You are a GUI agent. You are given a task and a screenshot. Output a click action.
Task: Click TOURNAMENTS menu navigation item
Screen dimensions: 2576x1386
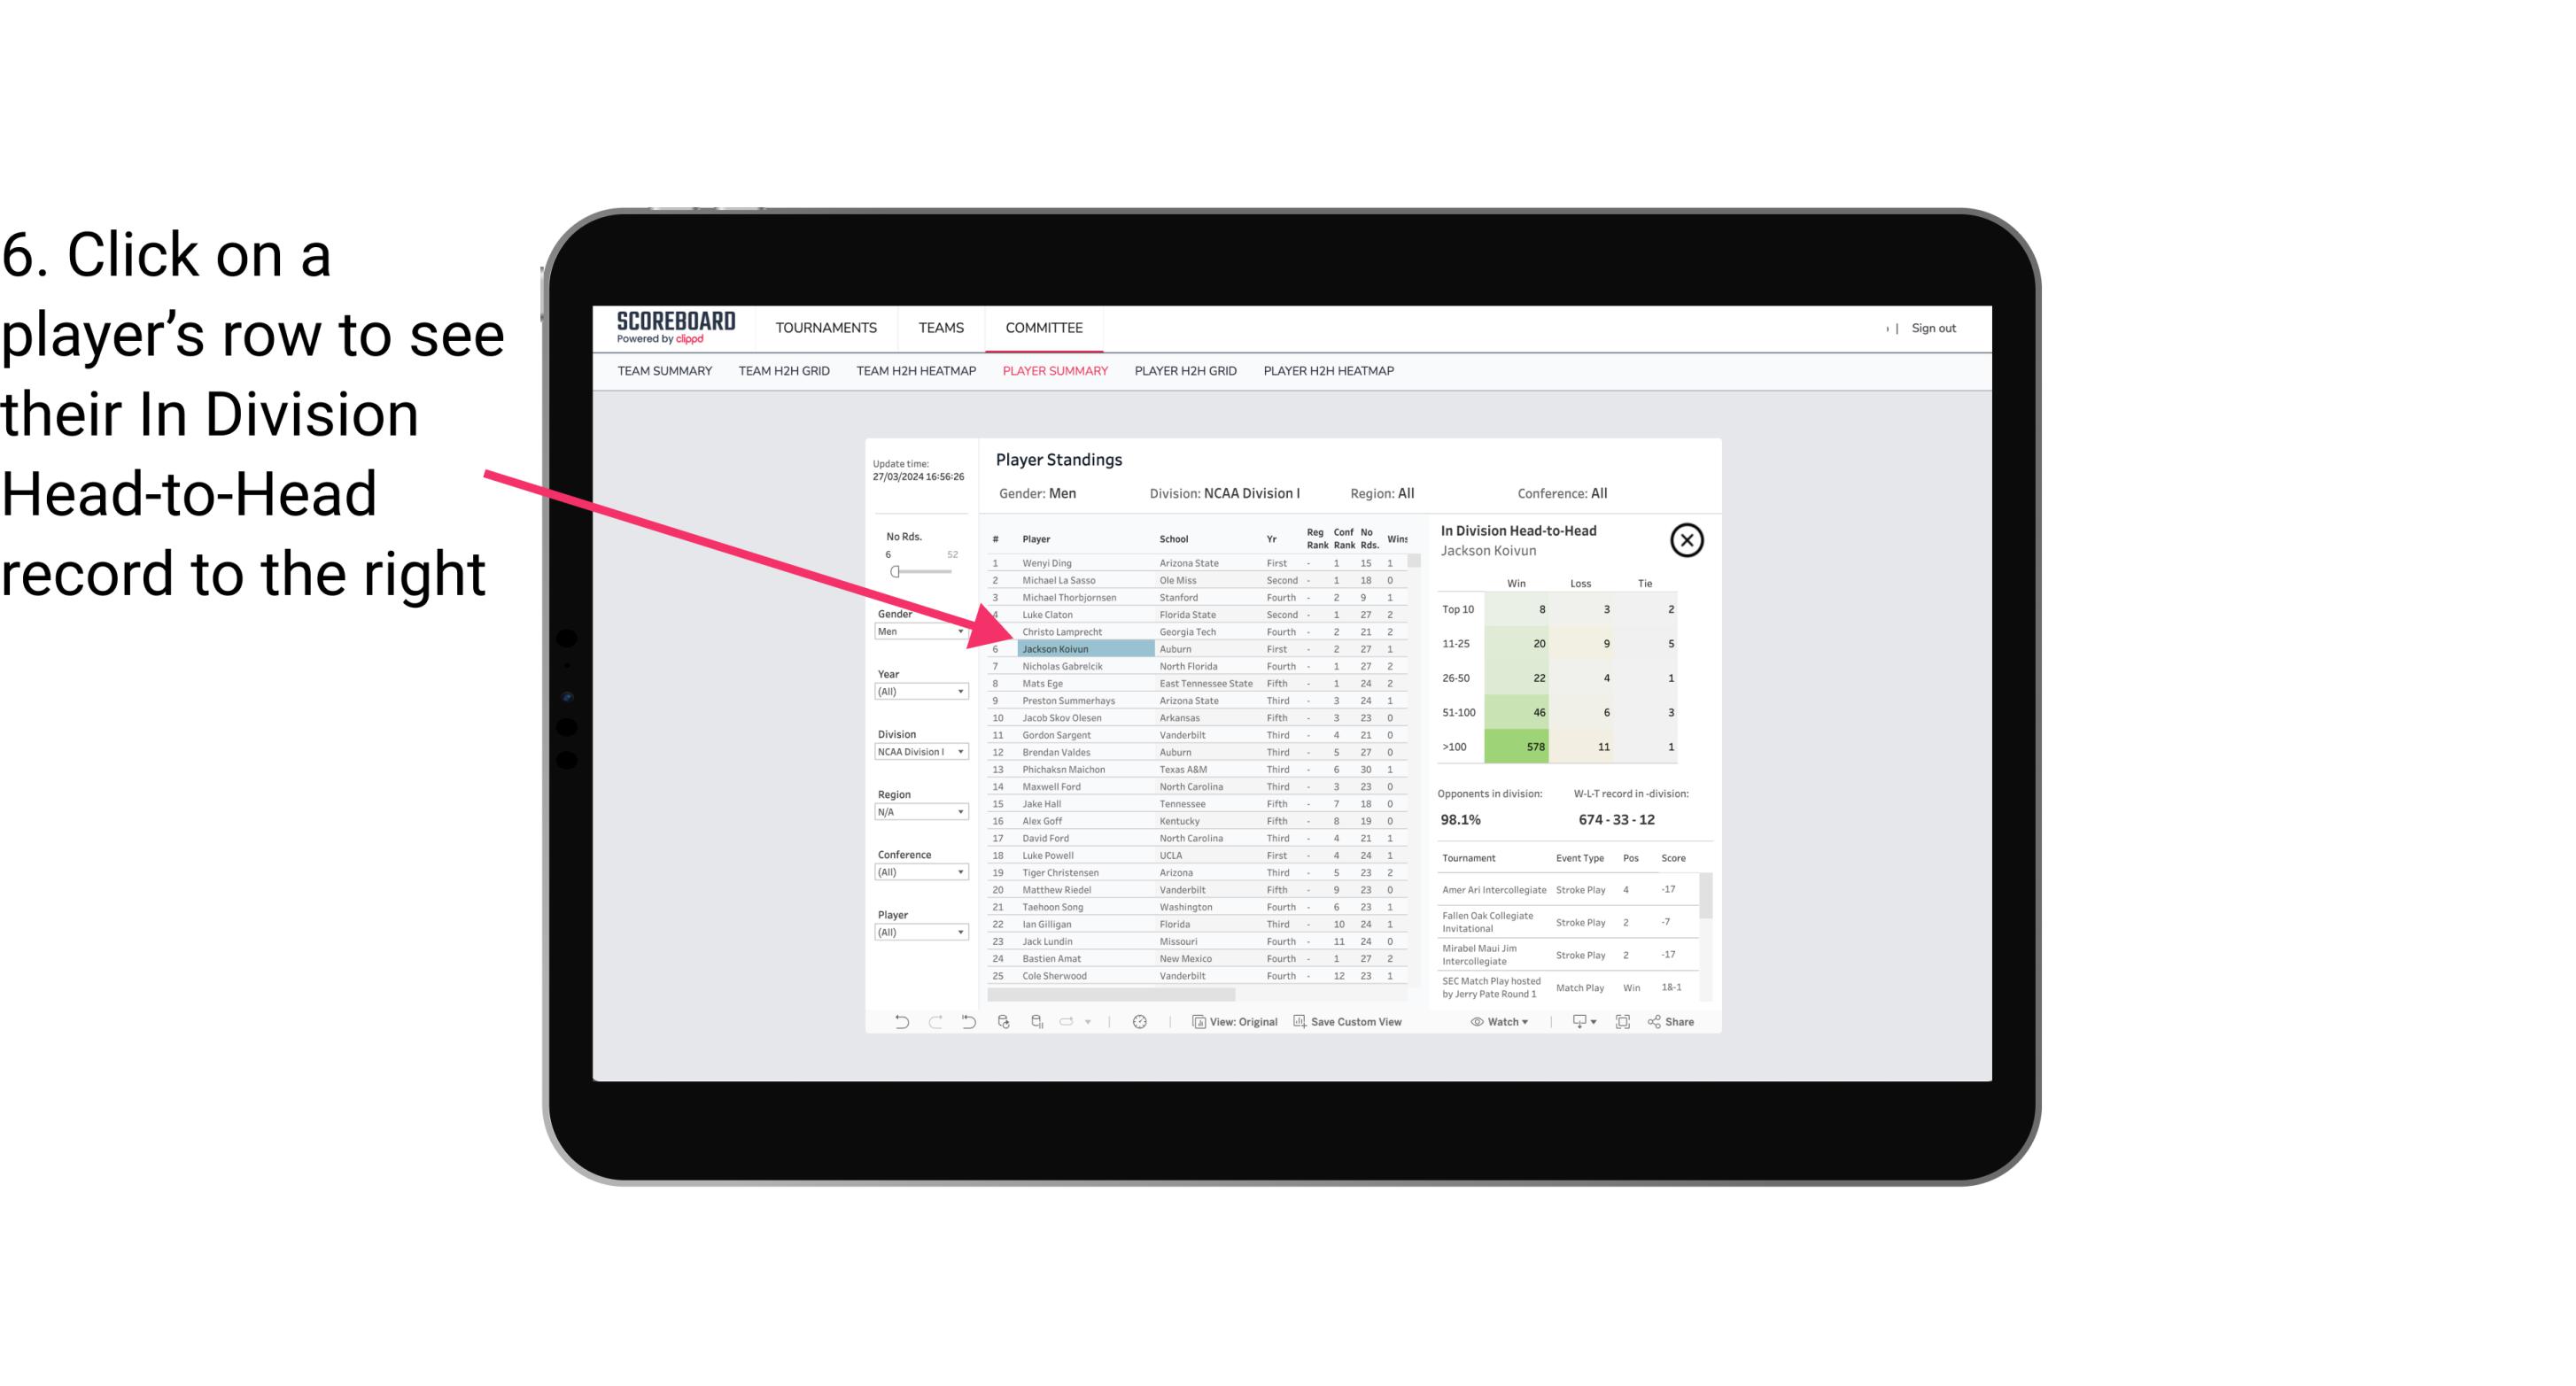[x=825, y=326]
